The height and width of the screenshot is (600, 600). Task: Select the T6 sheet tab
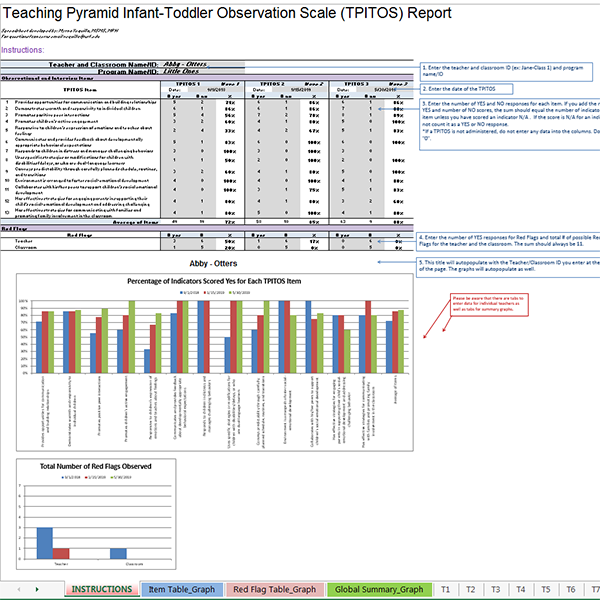(571, 589)
